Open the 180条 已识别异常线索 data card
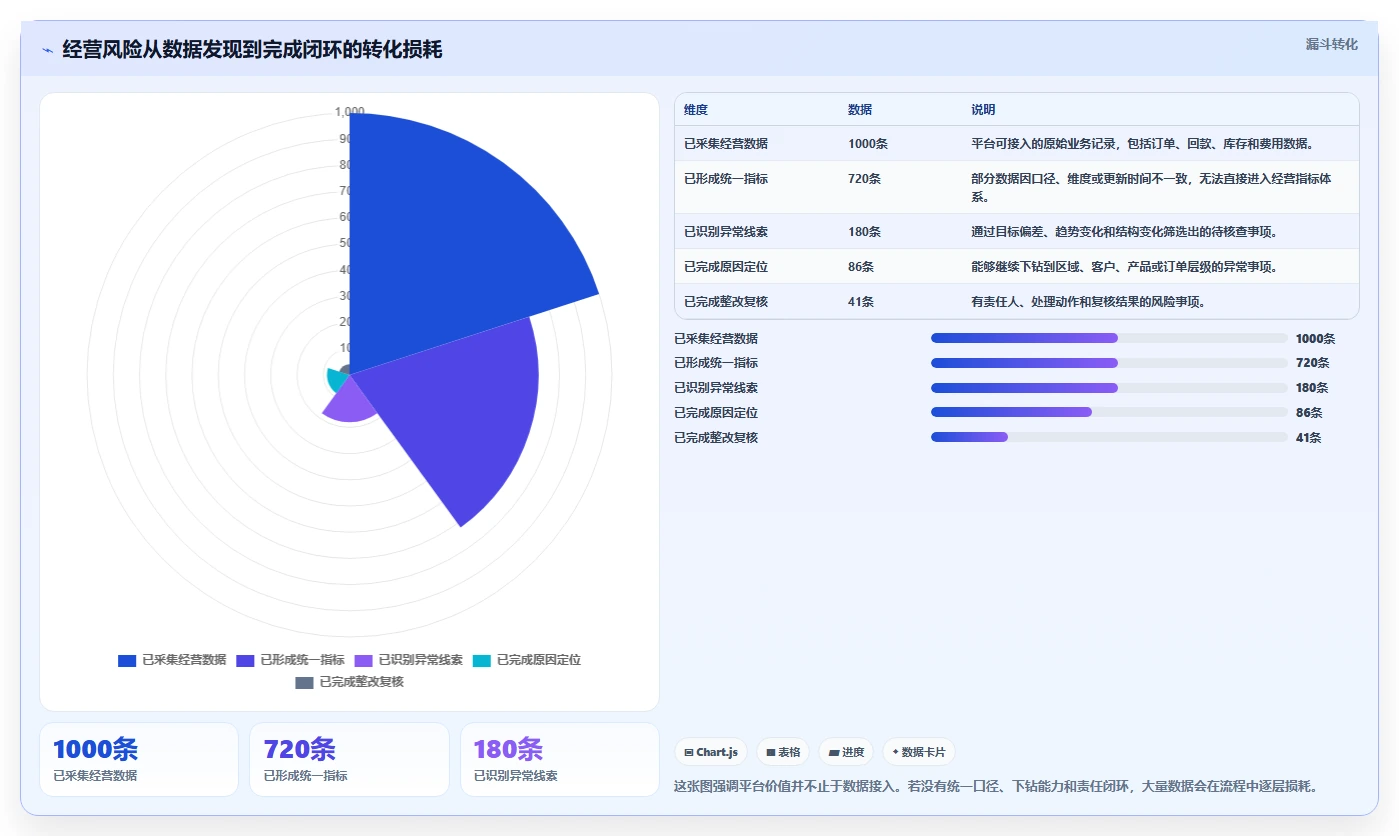 (x=560, y=760)
